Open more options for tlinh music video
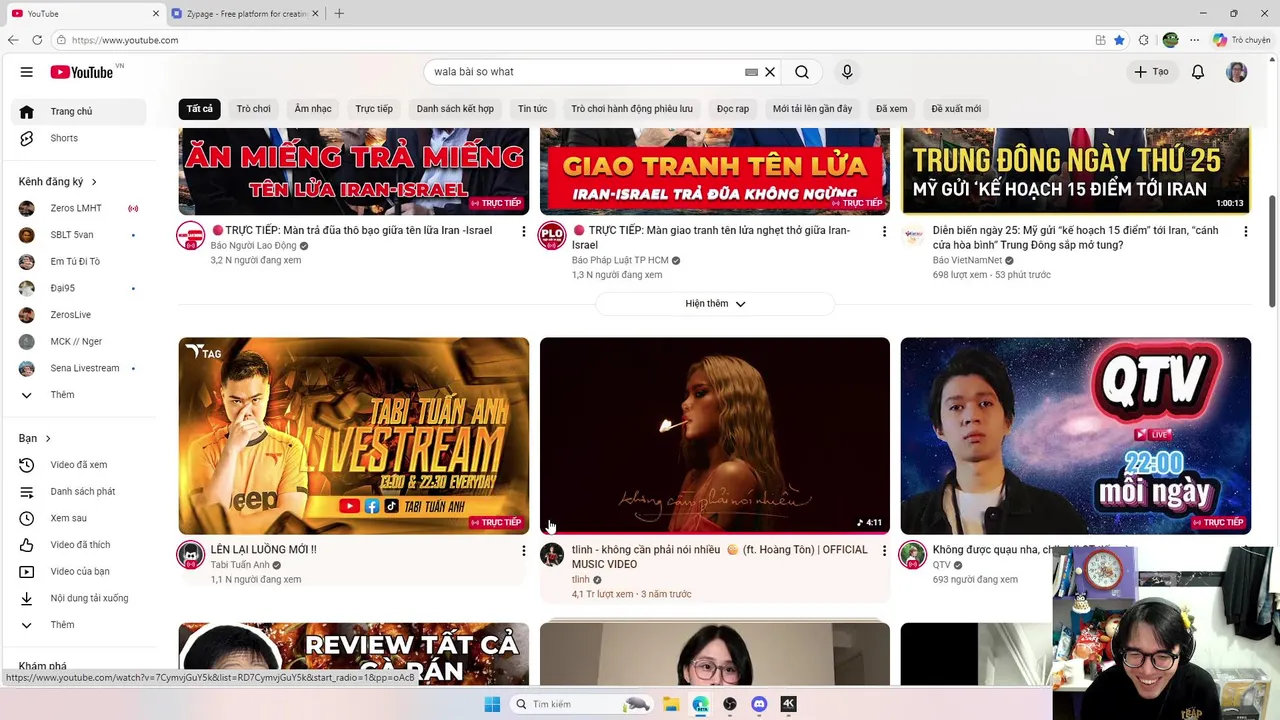The width and height of the screenshot is (1280, 720). pyautogui.click(x=884, y=551)
